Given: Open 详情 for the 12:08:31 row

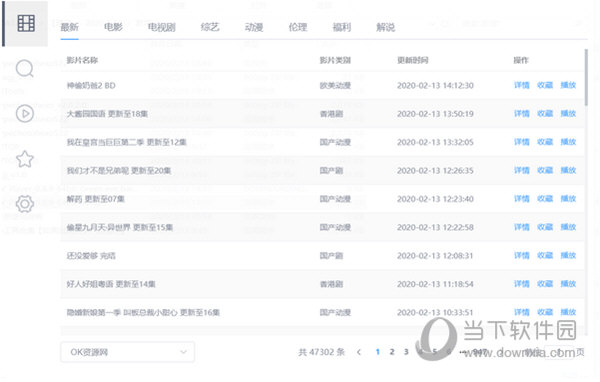Looking at the screenshot, I should point(522,255).
